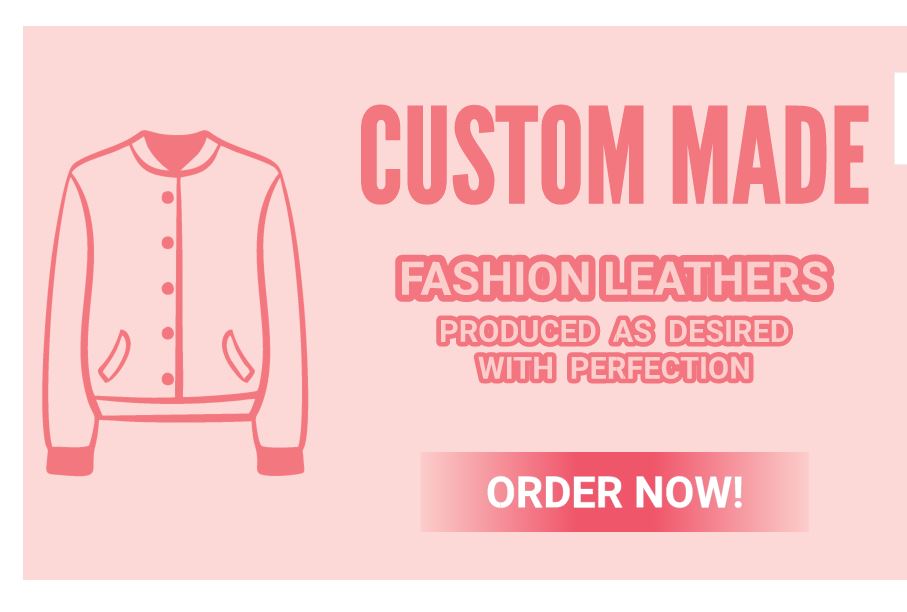Click the right sleeve cuff
This screenshot has width=907, height=612.
[x=281, y=461]
